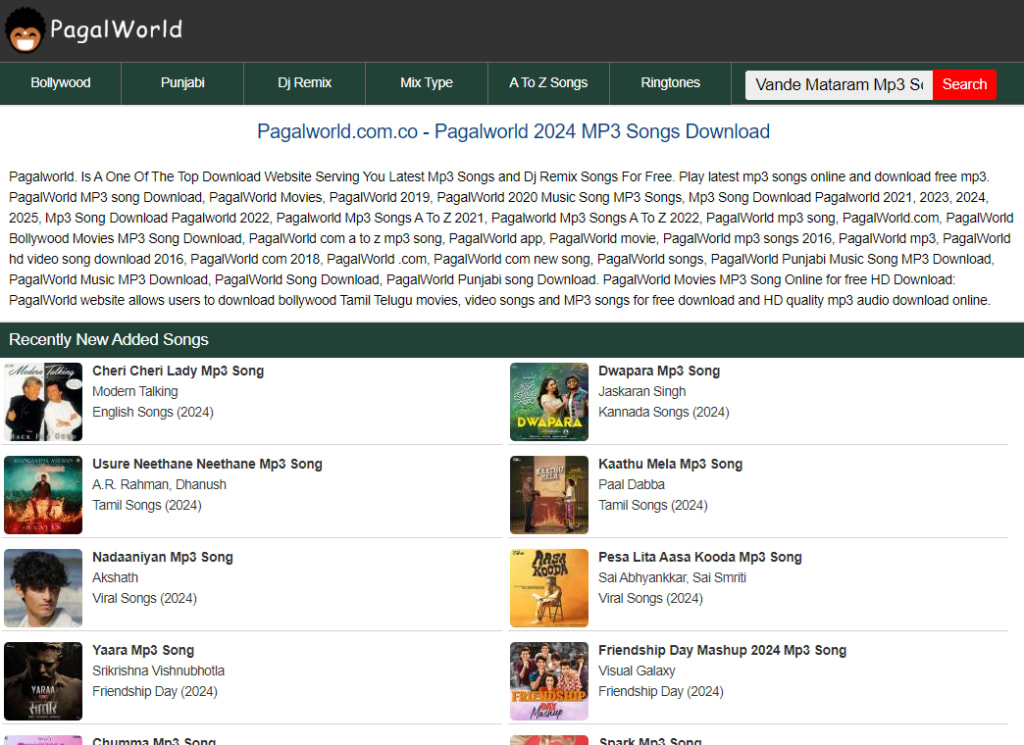Open the Mix Type menu
The width and height of the screenshot is (1024, 745).
[x=426, y=83]
